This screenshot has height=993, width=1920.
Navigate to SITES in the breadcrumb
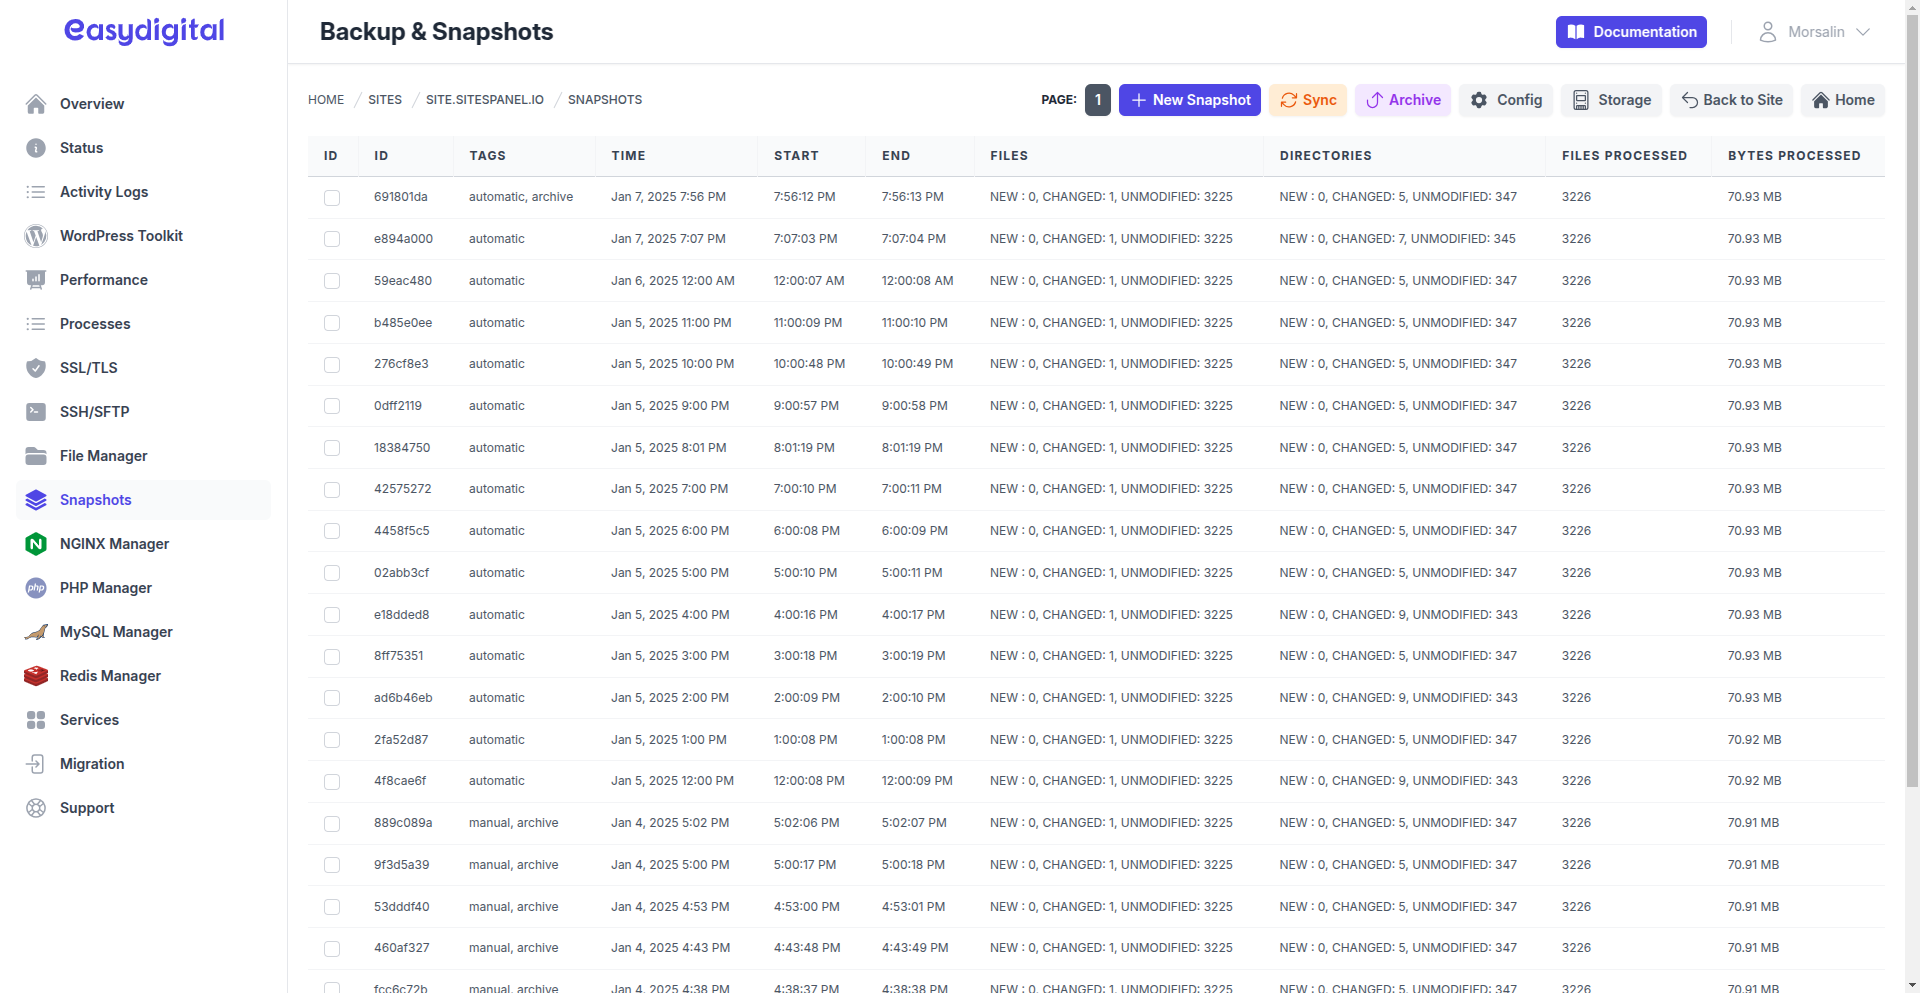pyautogui.click(x=385, y=100)
